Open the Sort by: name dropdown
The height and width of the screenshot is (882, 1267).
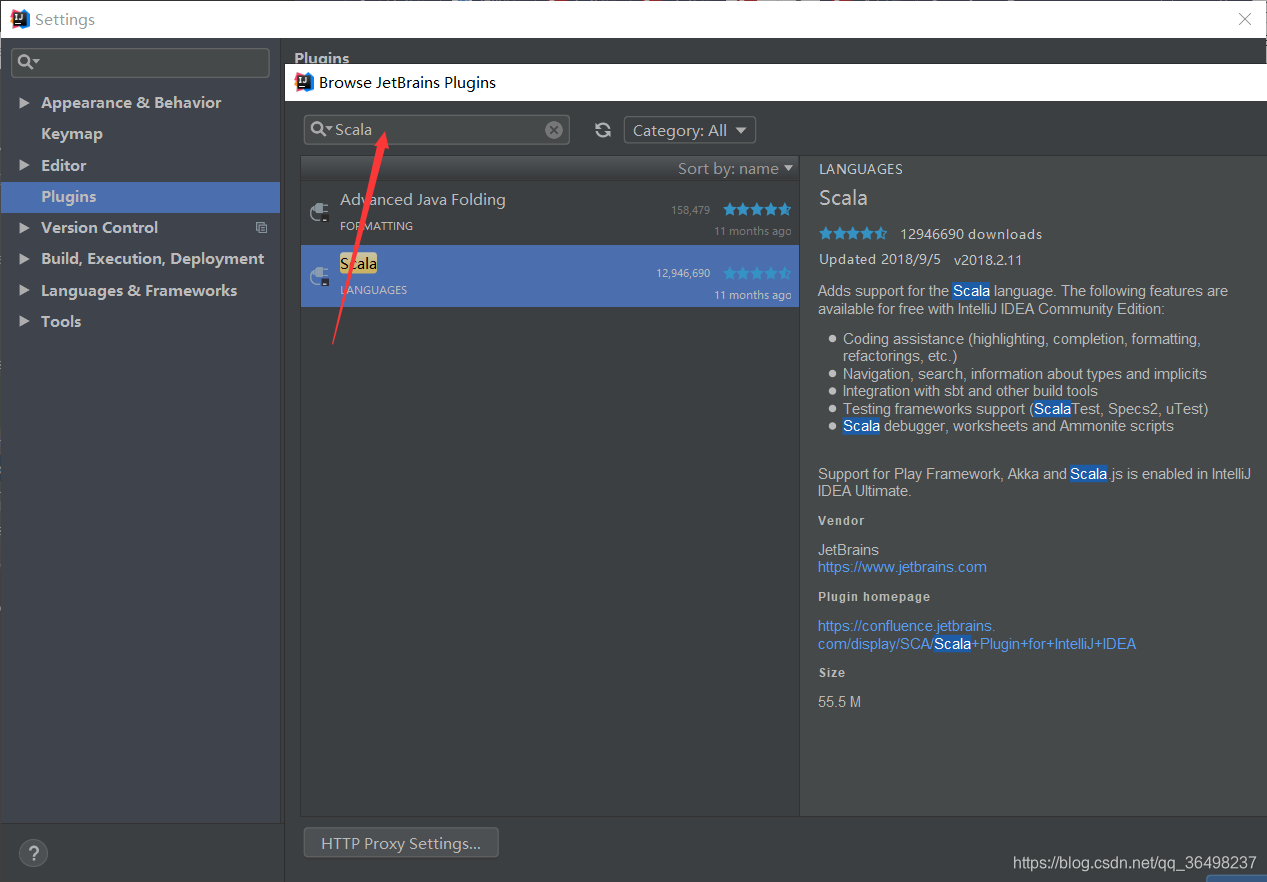point(735,168)
